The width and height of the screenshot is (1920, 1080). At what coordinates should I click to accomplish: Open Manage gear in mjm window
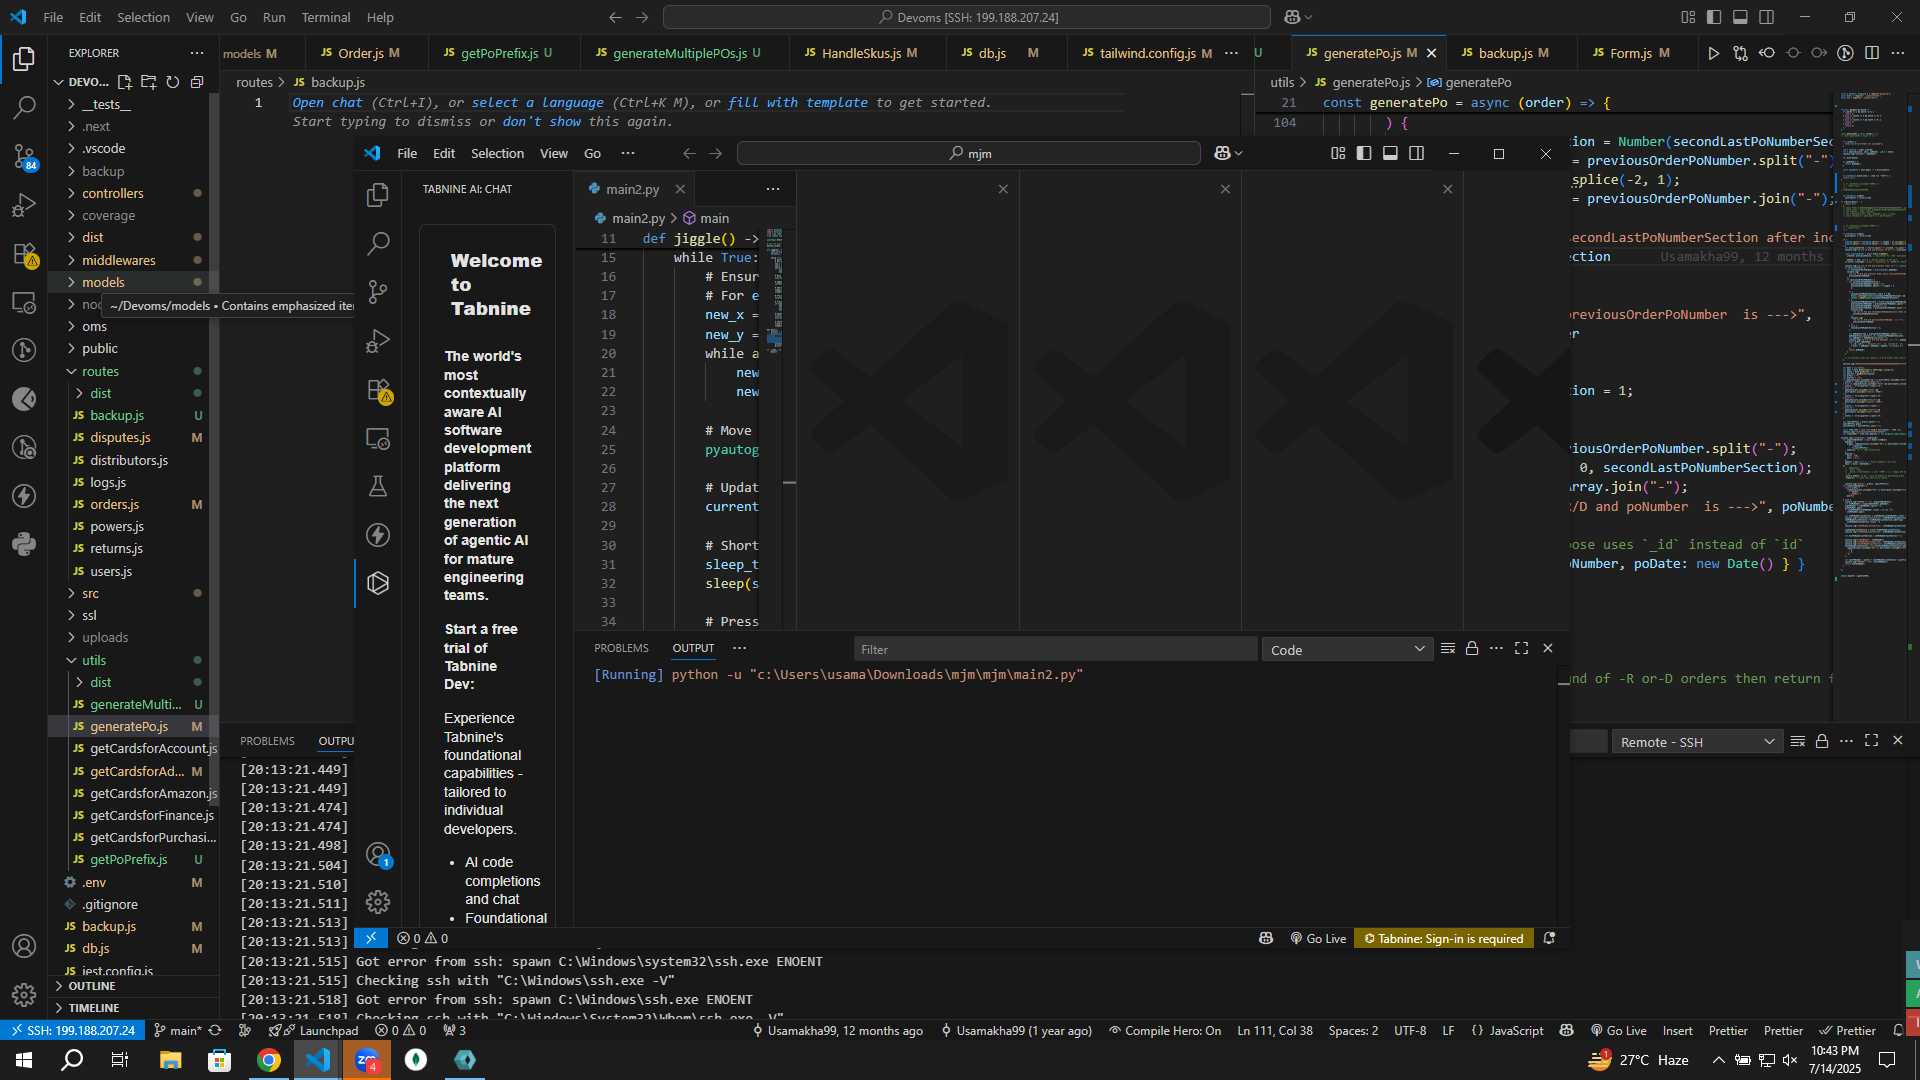point(378,902)
